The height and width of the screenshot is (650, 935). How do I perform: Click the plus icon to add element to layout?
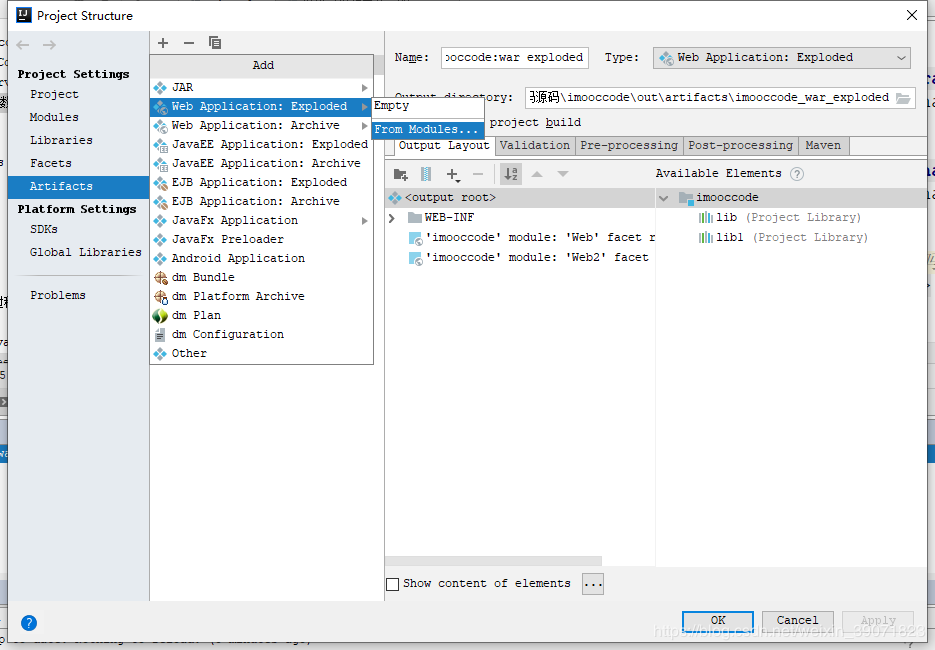(452, 173)
